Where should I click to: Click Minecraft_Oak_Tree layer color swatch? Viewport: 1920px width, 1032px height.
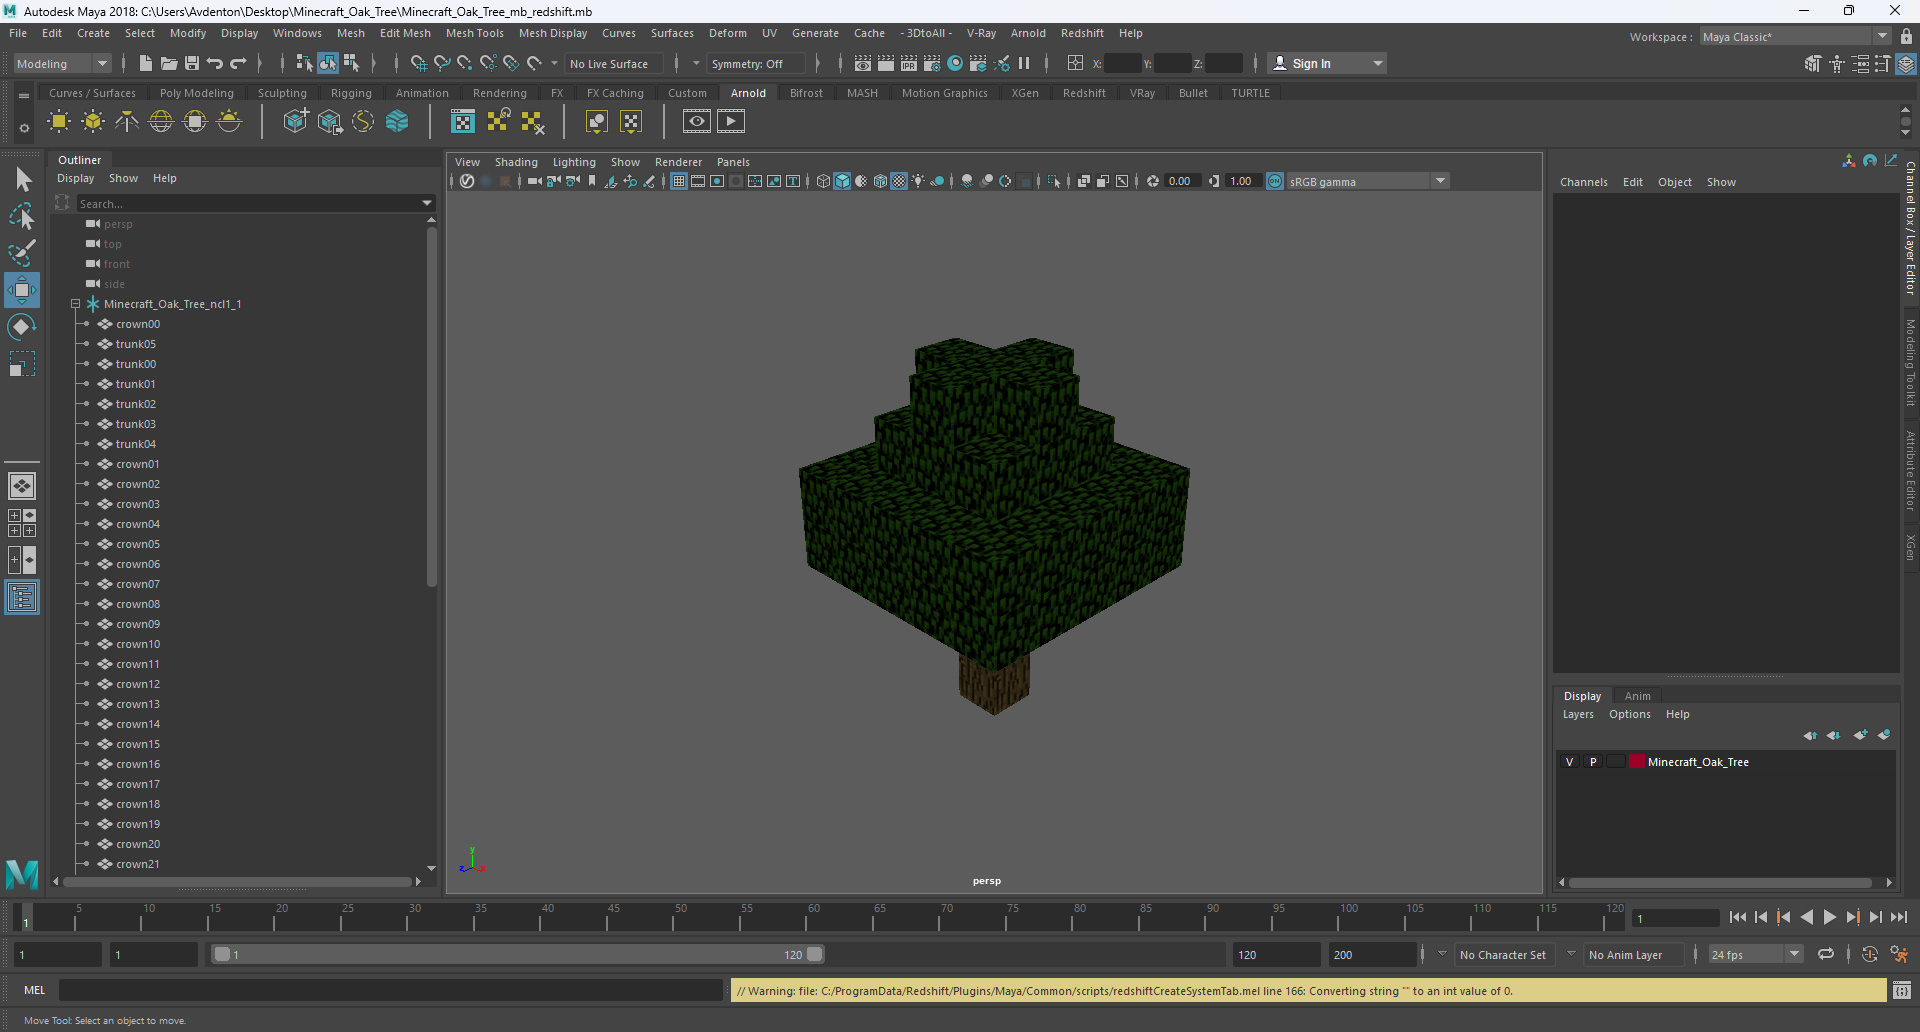[1637, 762]
